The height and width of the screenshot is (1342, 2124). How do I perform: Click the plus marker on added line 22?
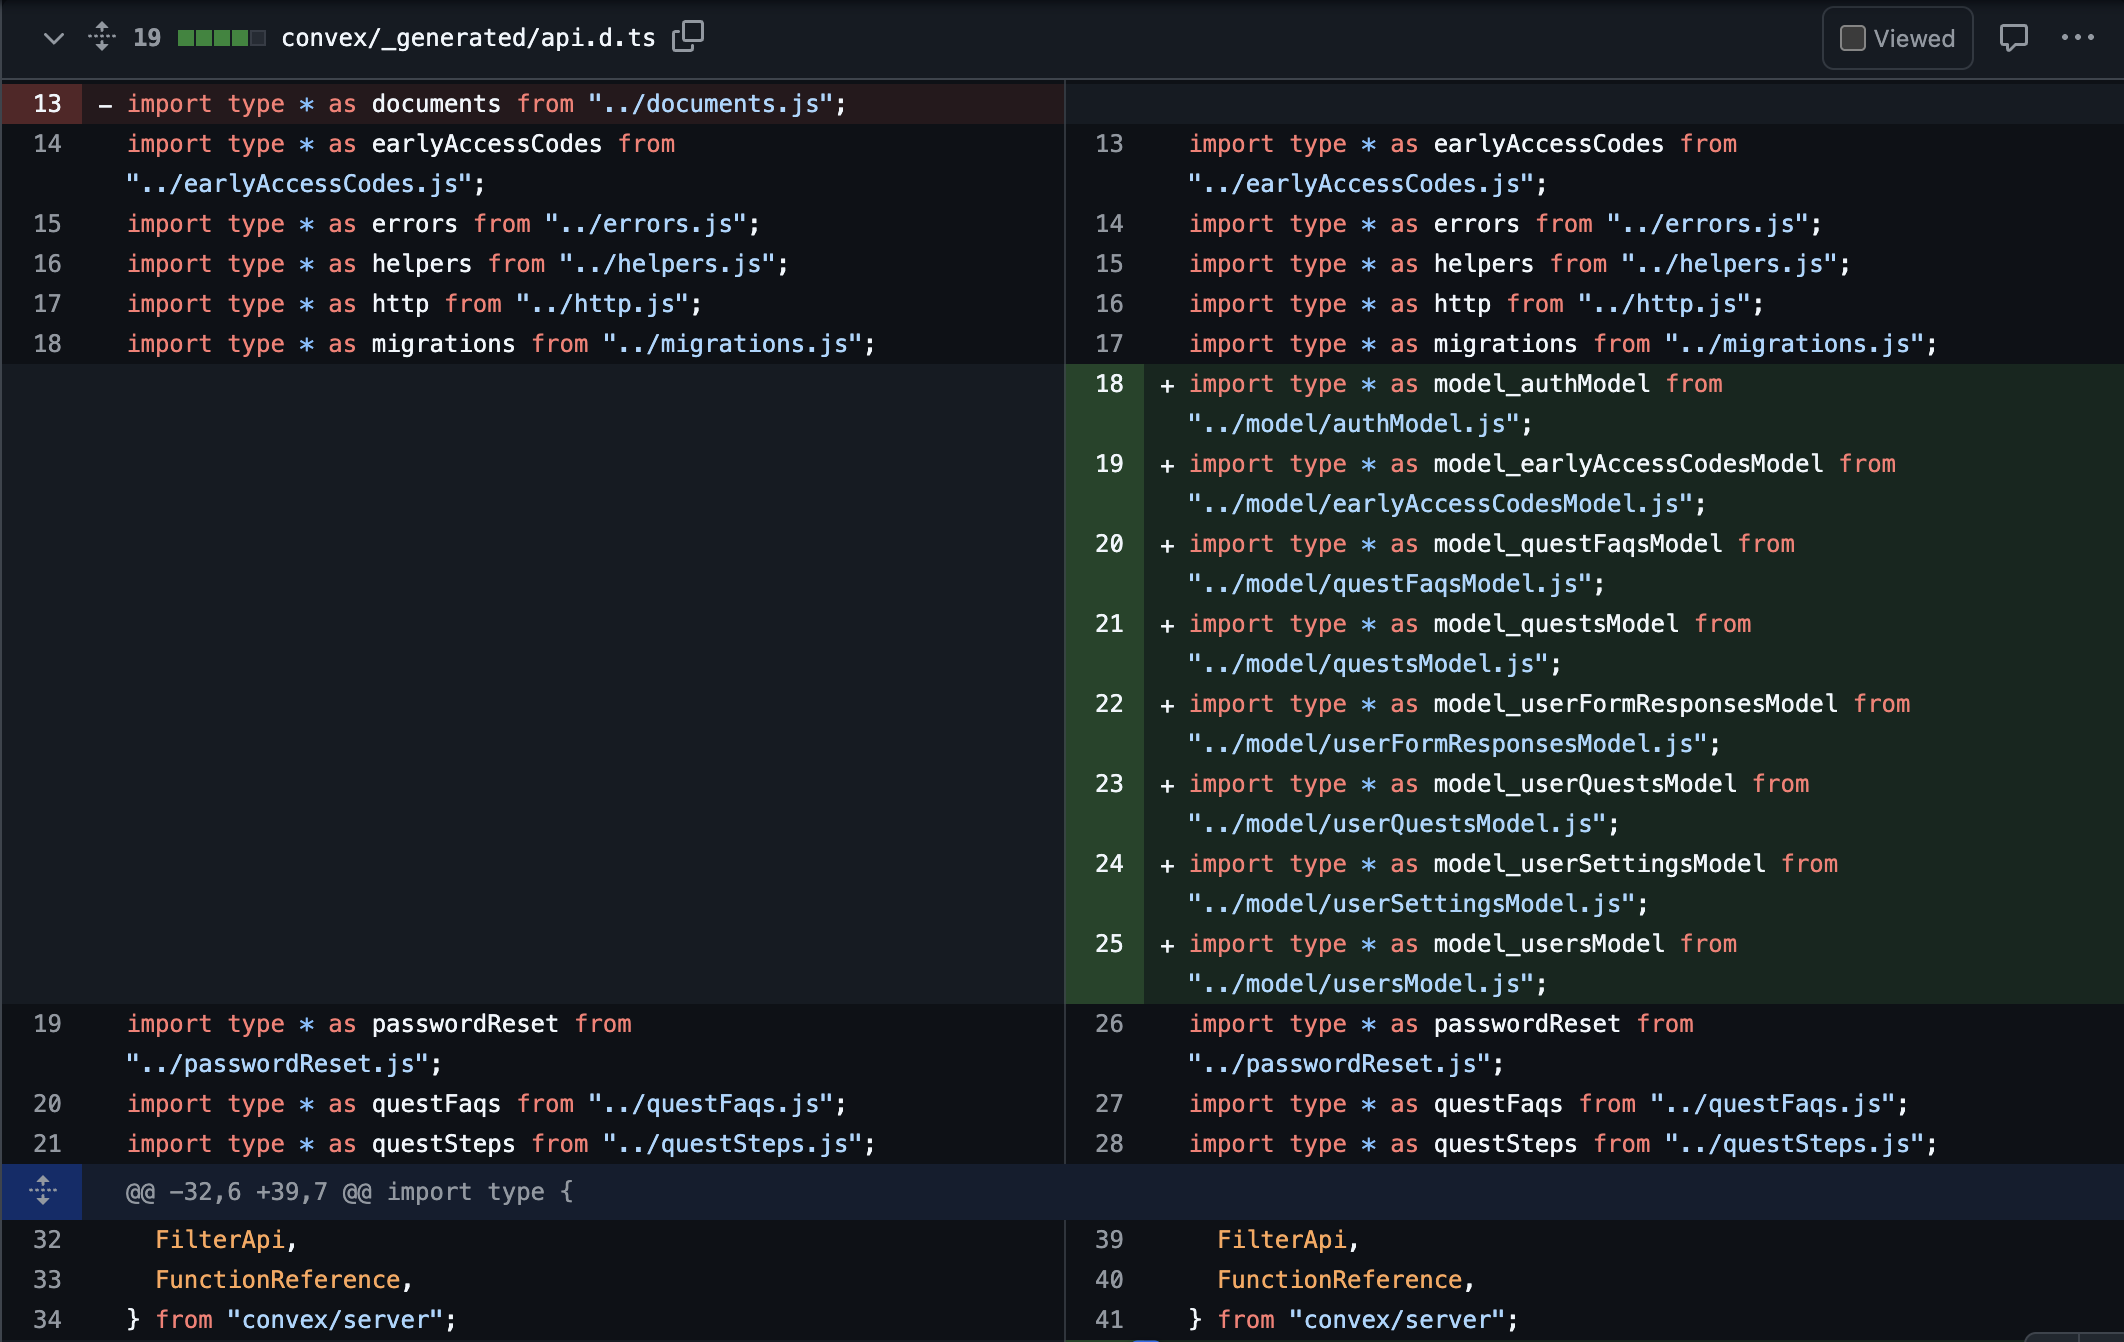[1166, 706]
